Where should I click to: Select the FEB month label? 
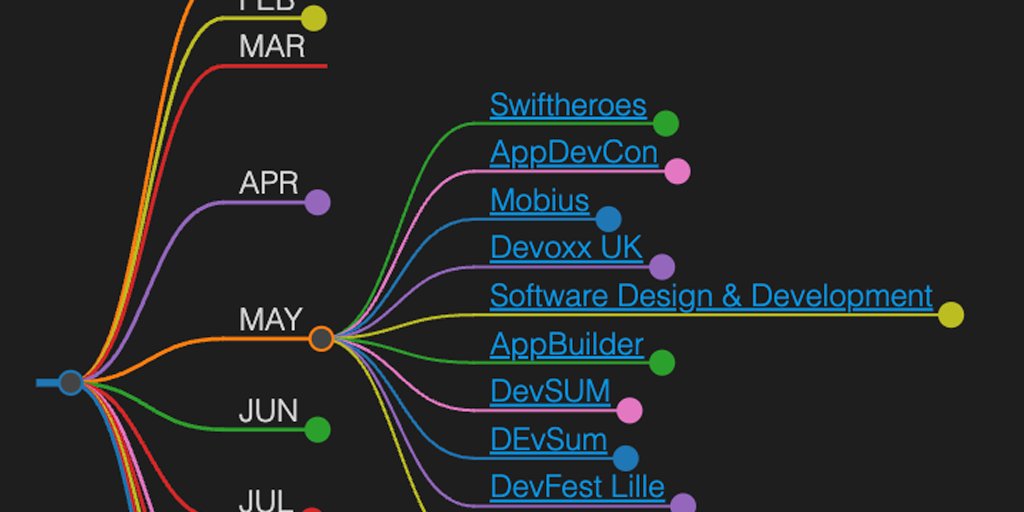(267, 5)
